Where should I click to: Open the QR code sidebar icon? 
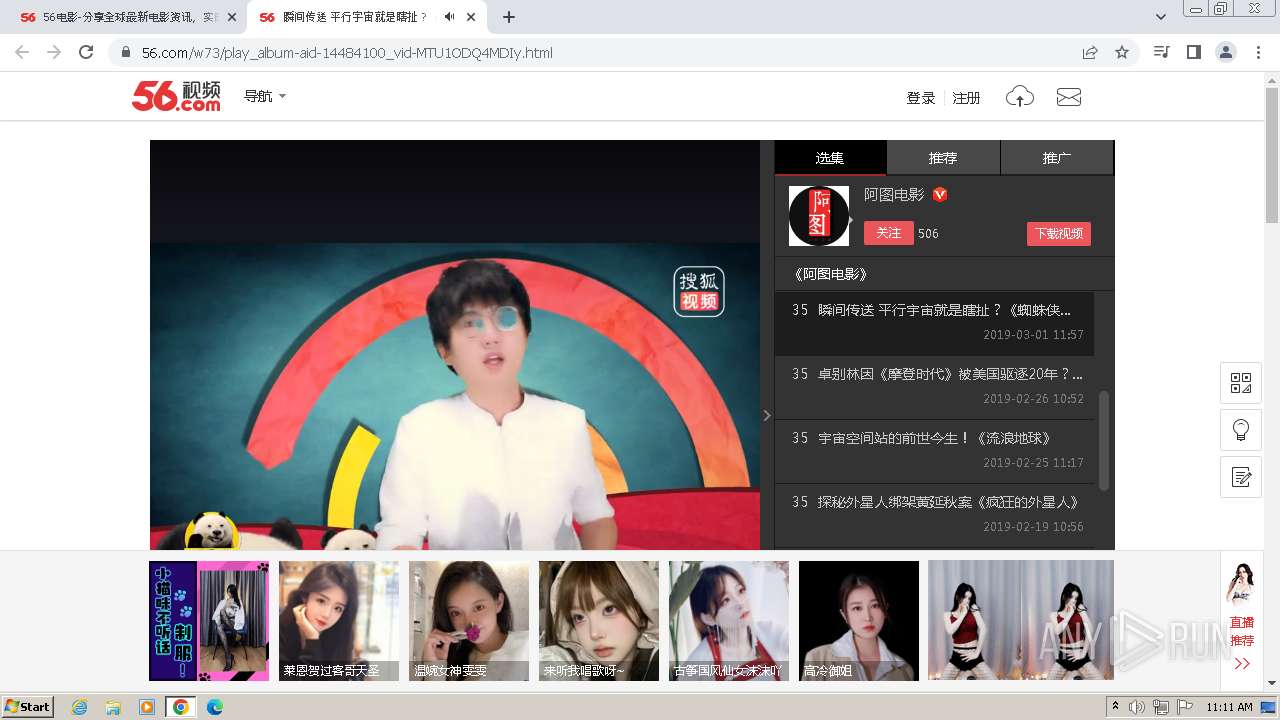click(1241, 383)
